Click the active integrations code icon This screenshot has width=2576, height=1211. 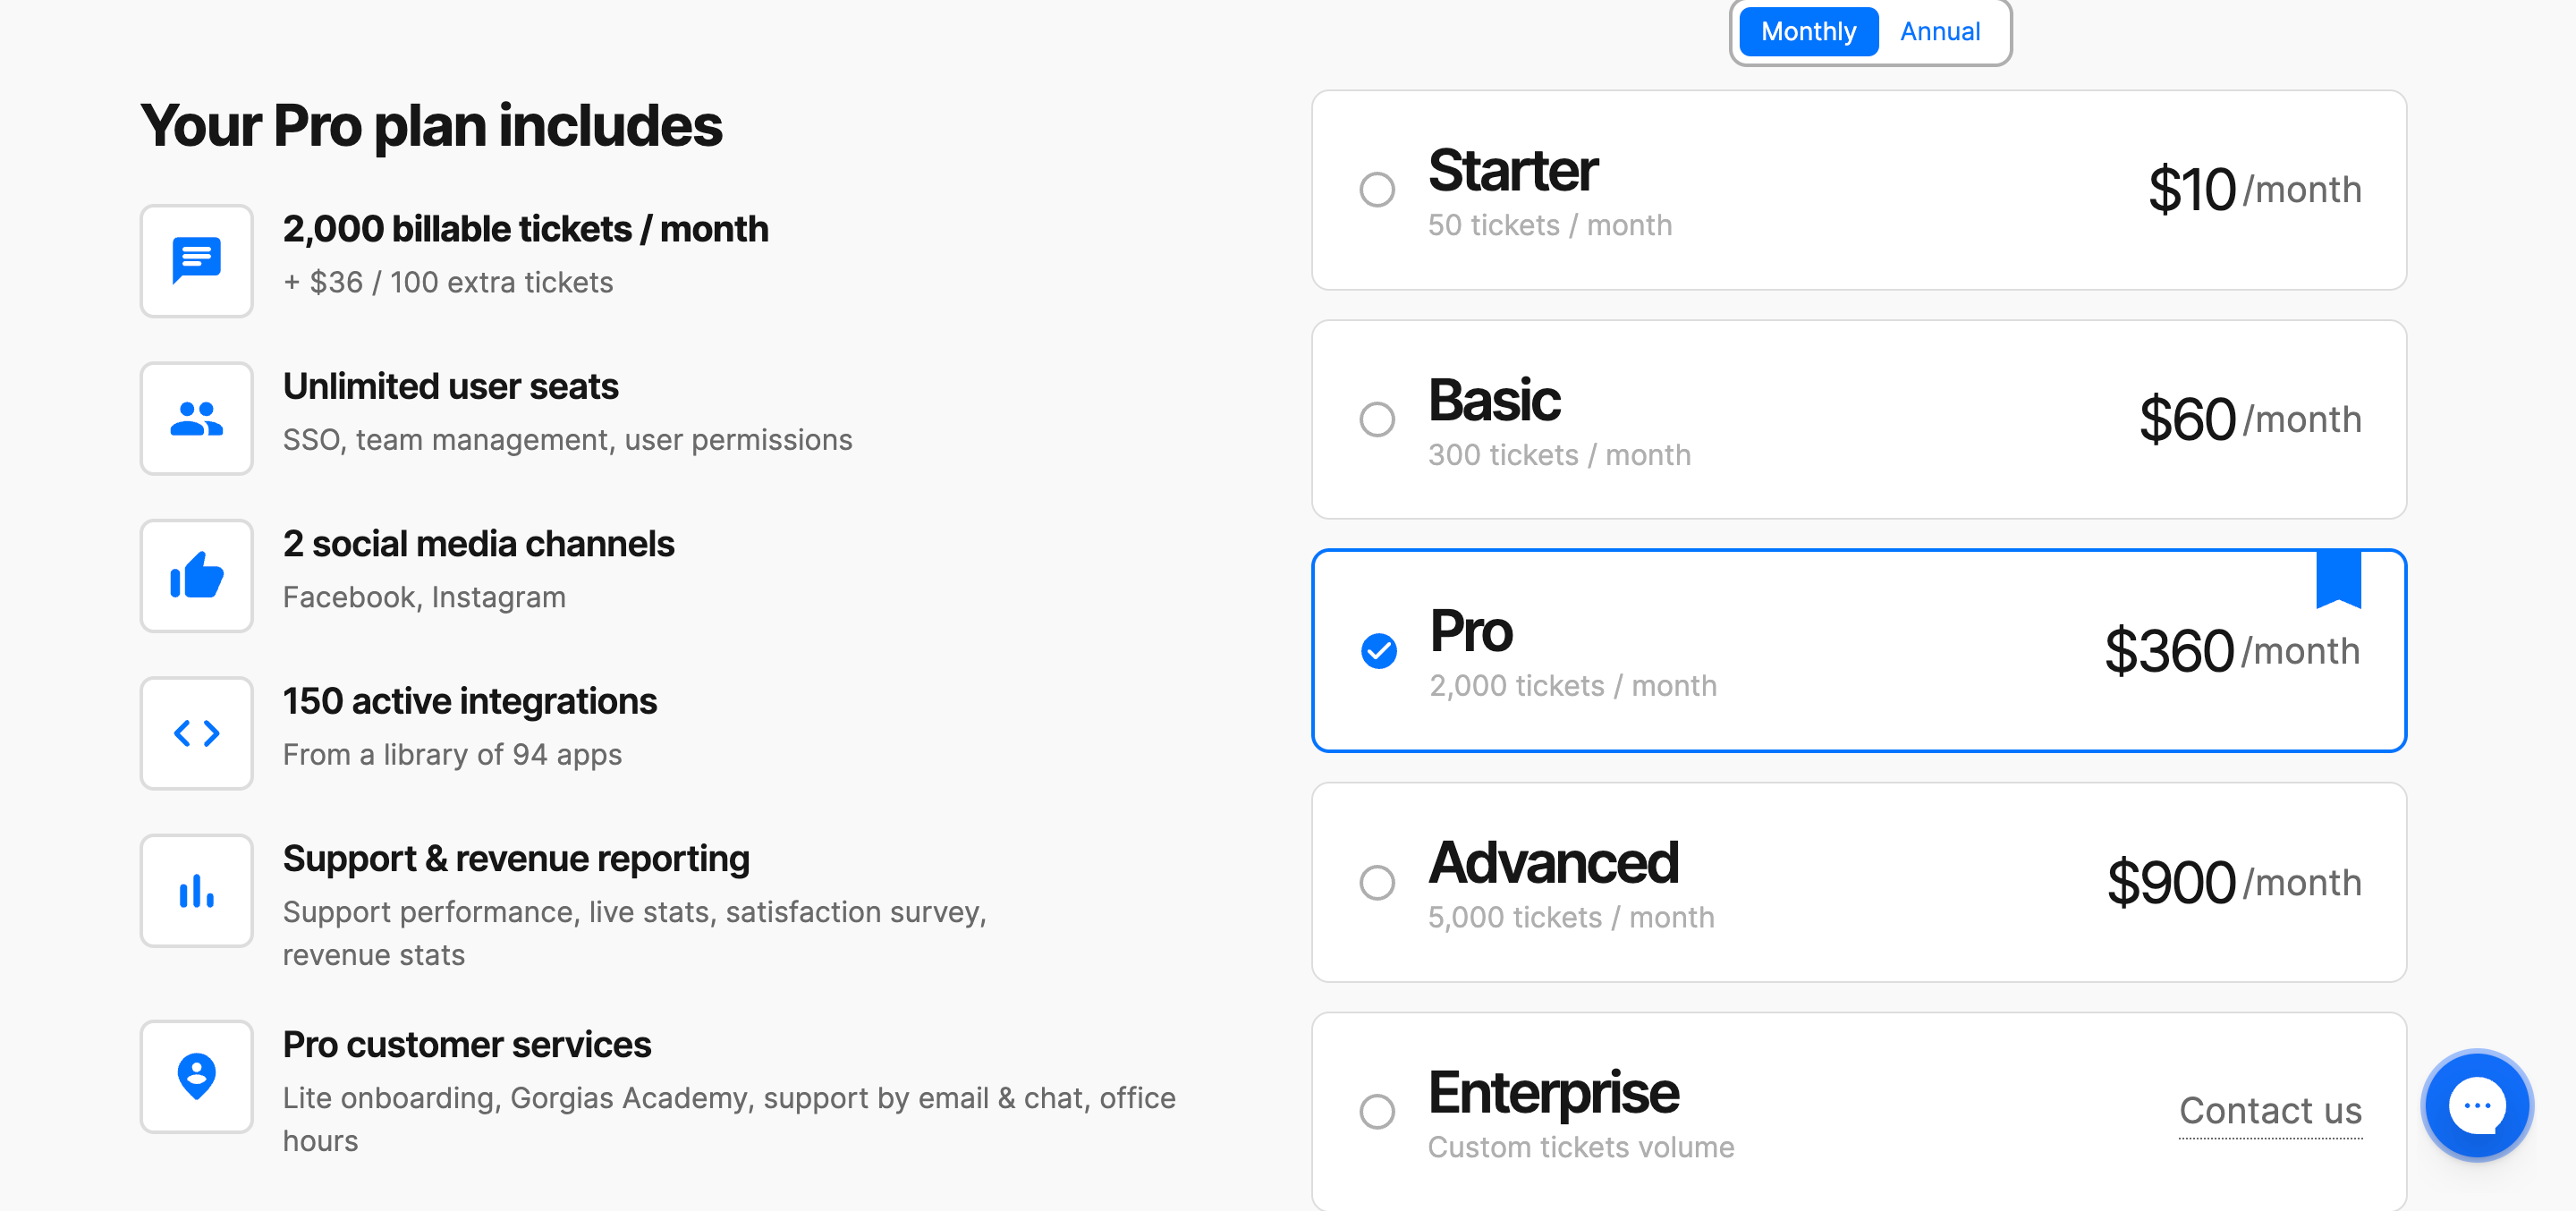[x=197, y=733]
